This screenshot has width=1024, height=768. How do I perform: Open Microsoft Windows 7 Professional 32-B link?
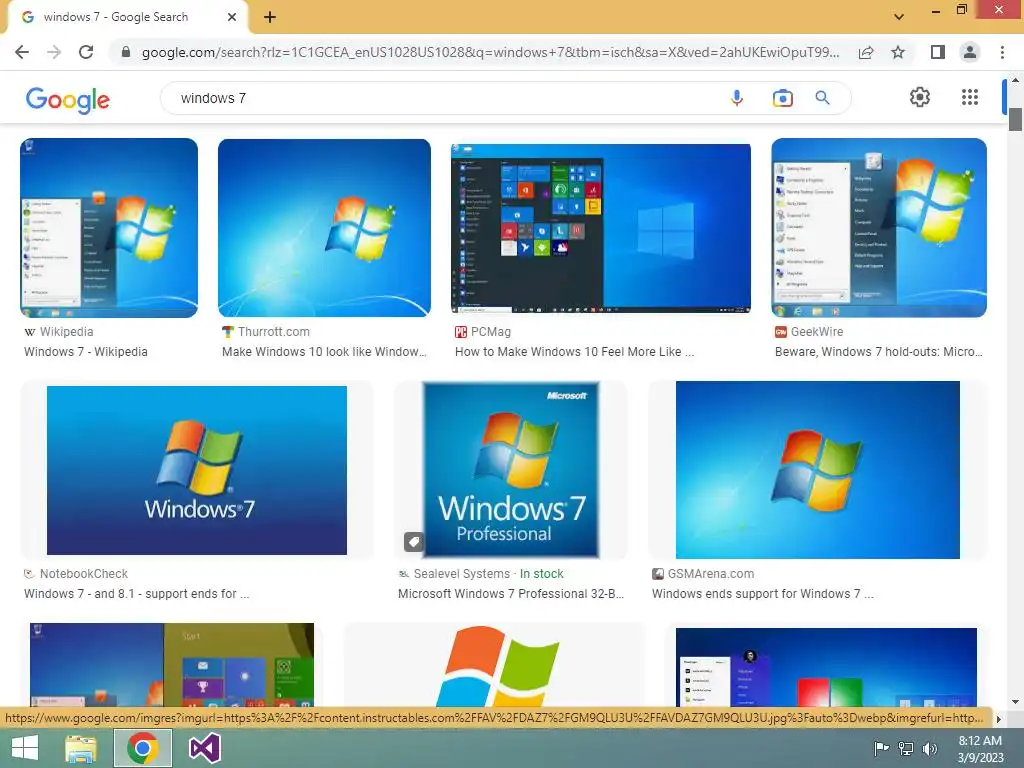[511, 594]
